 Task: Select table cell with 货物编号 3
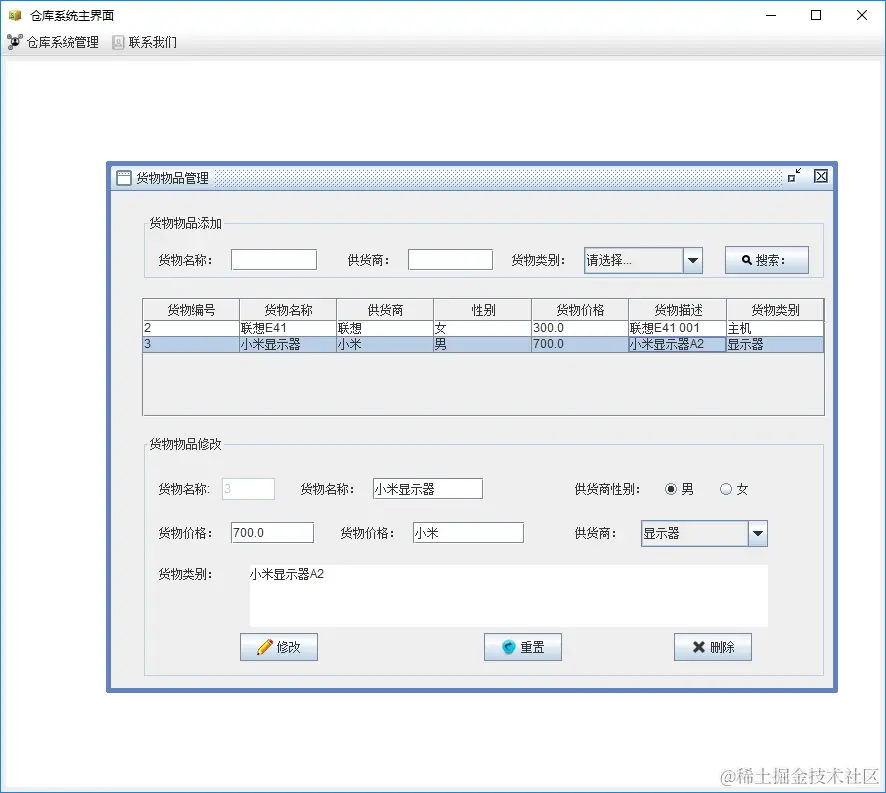click(x=191, y=344)
